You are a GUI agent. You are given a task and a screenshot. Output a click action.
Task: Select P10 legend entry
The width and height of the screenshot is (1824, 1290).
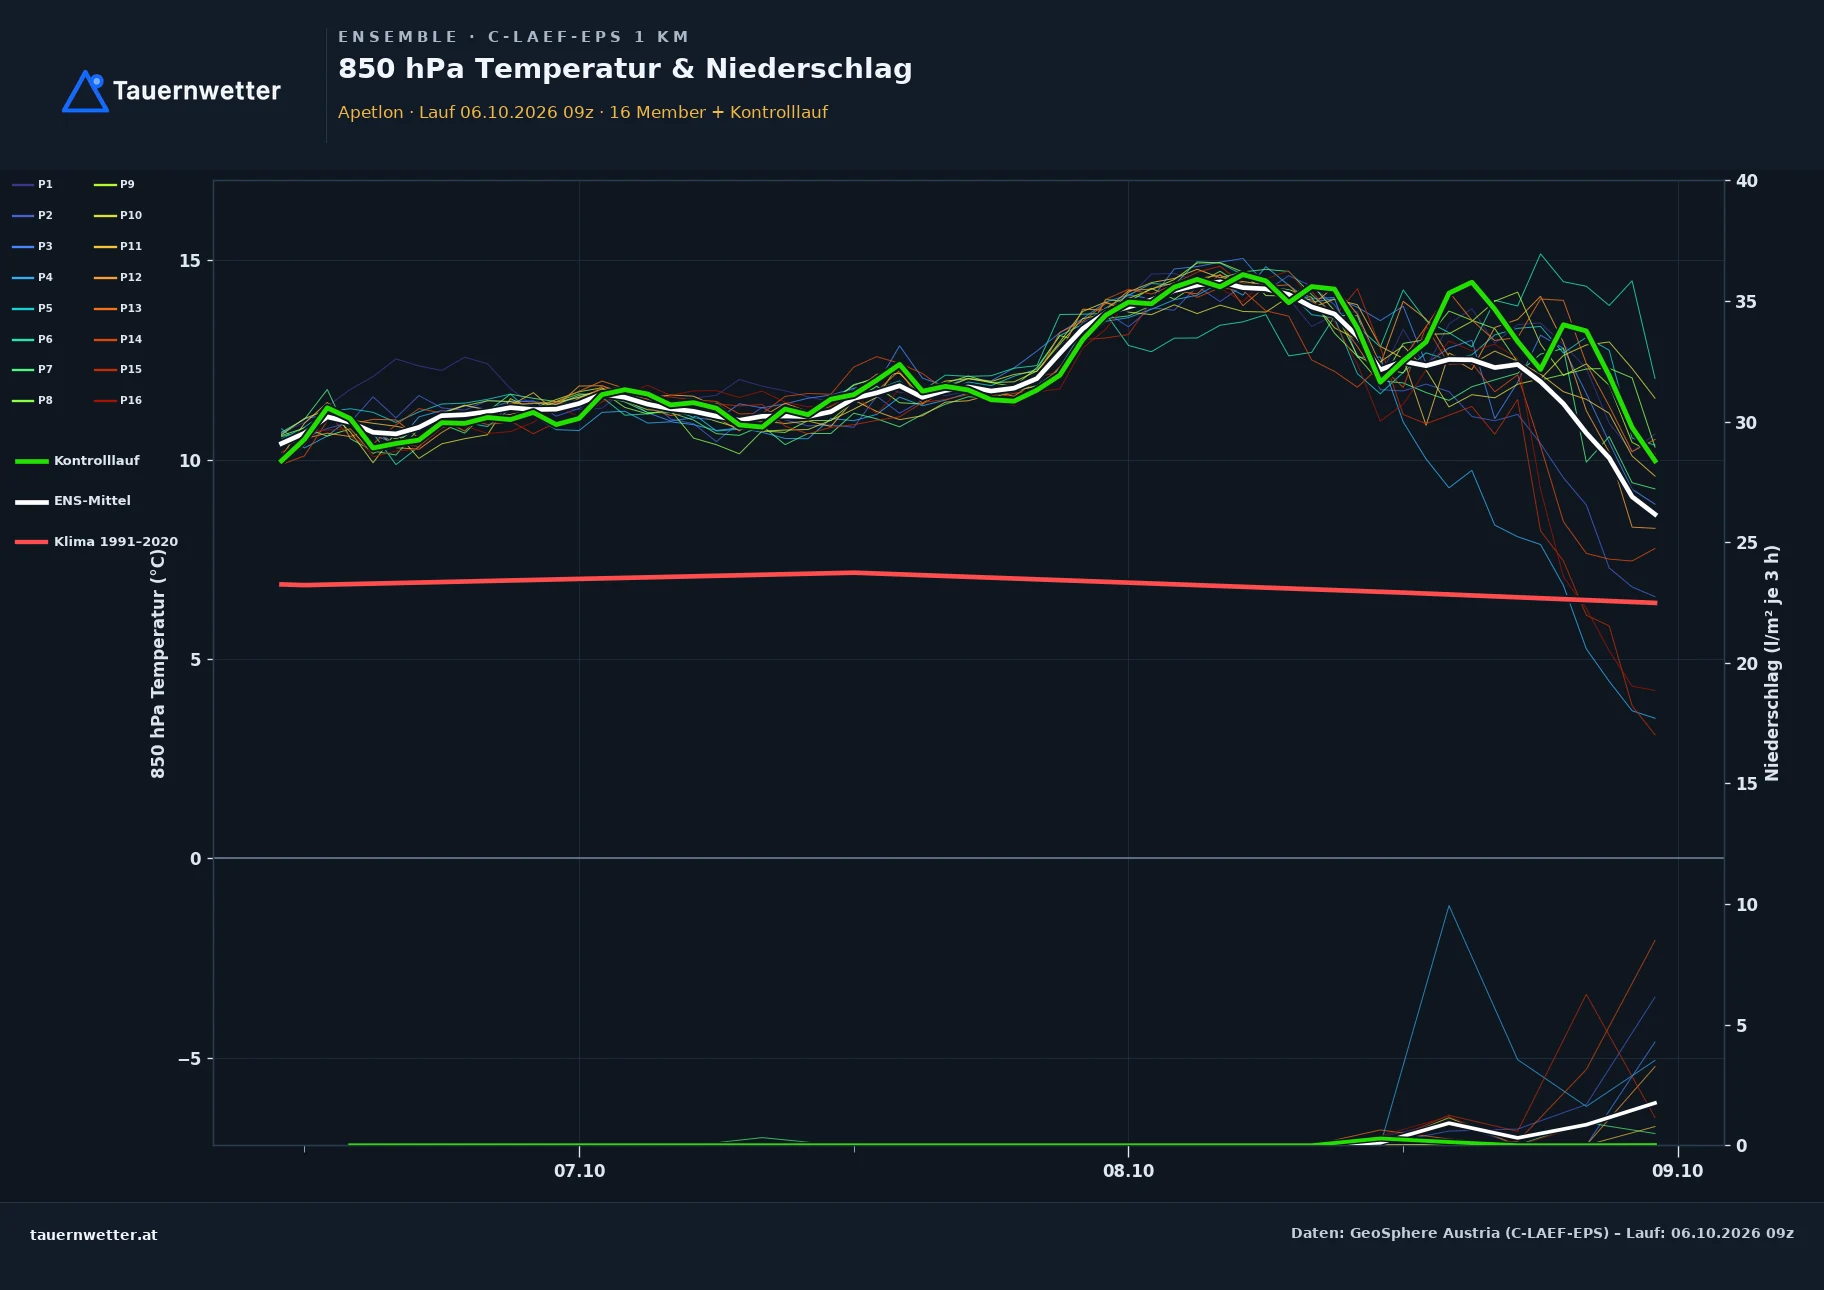tap(118, 215)
